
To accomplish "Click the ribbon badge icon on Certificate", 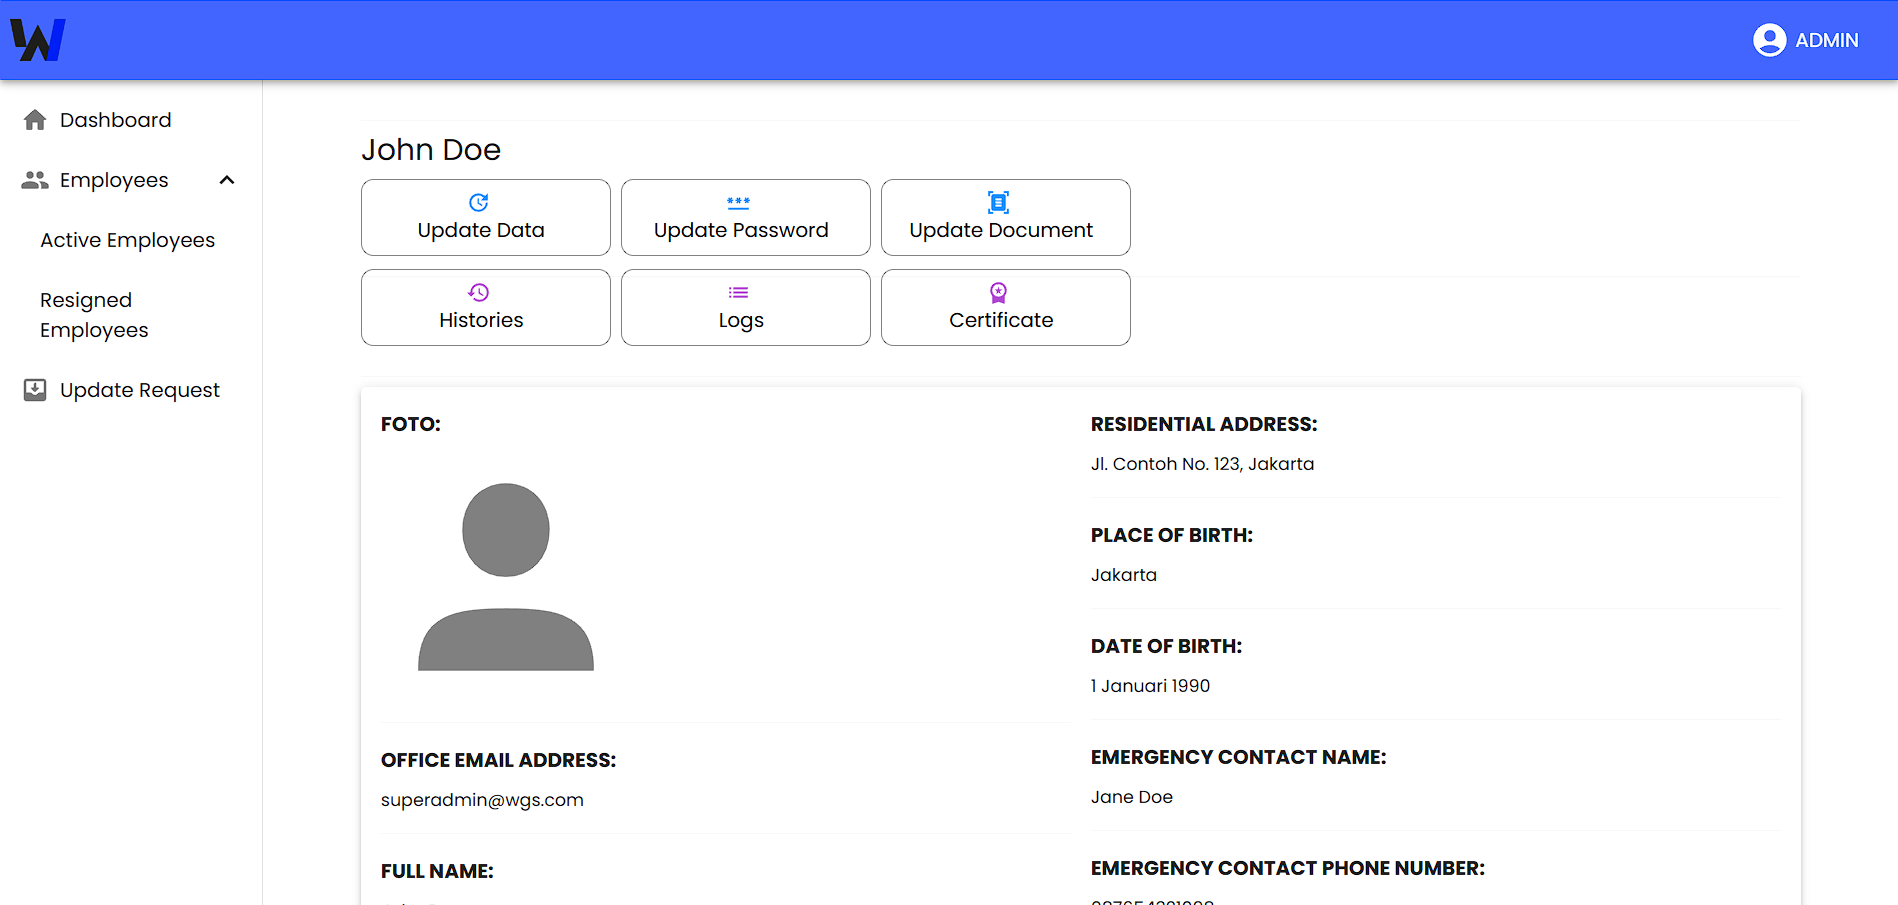I will click(x=998, y=292).
